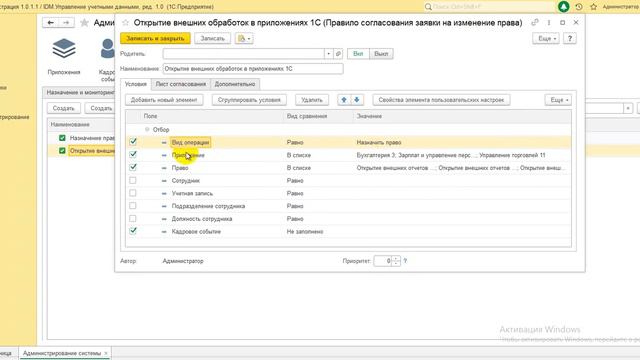
Task: Open Свойства элемента пользовательских настроек
Action: coord(441,100)
